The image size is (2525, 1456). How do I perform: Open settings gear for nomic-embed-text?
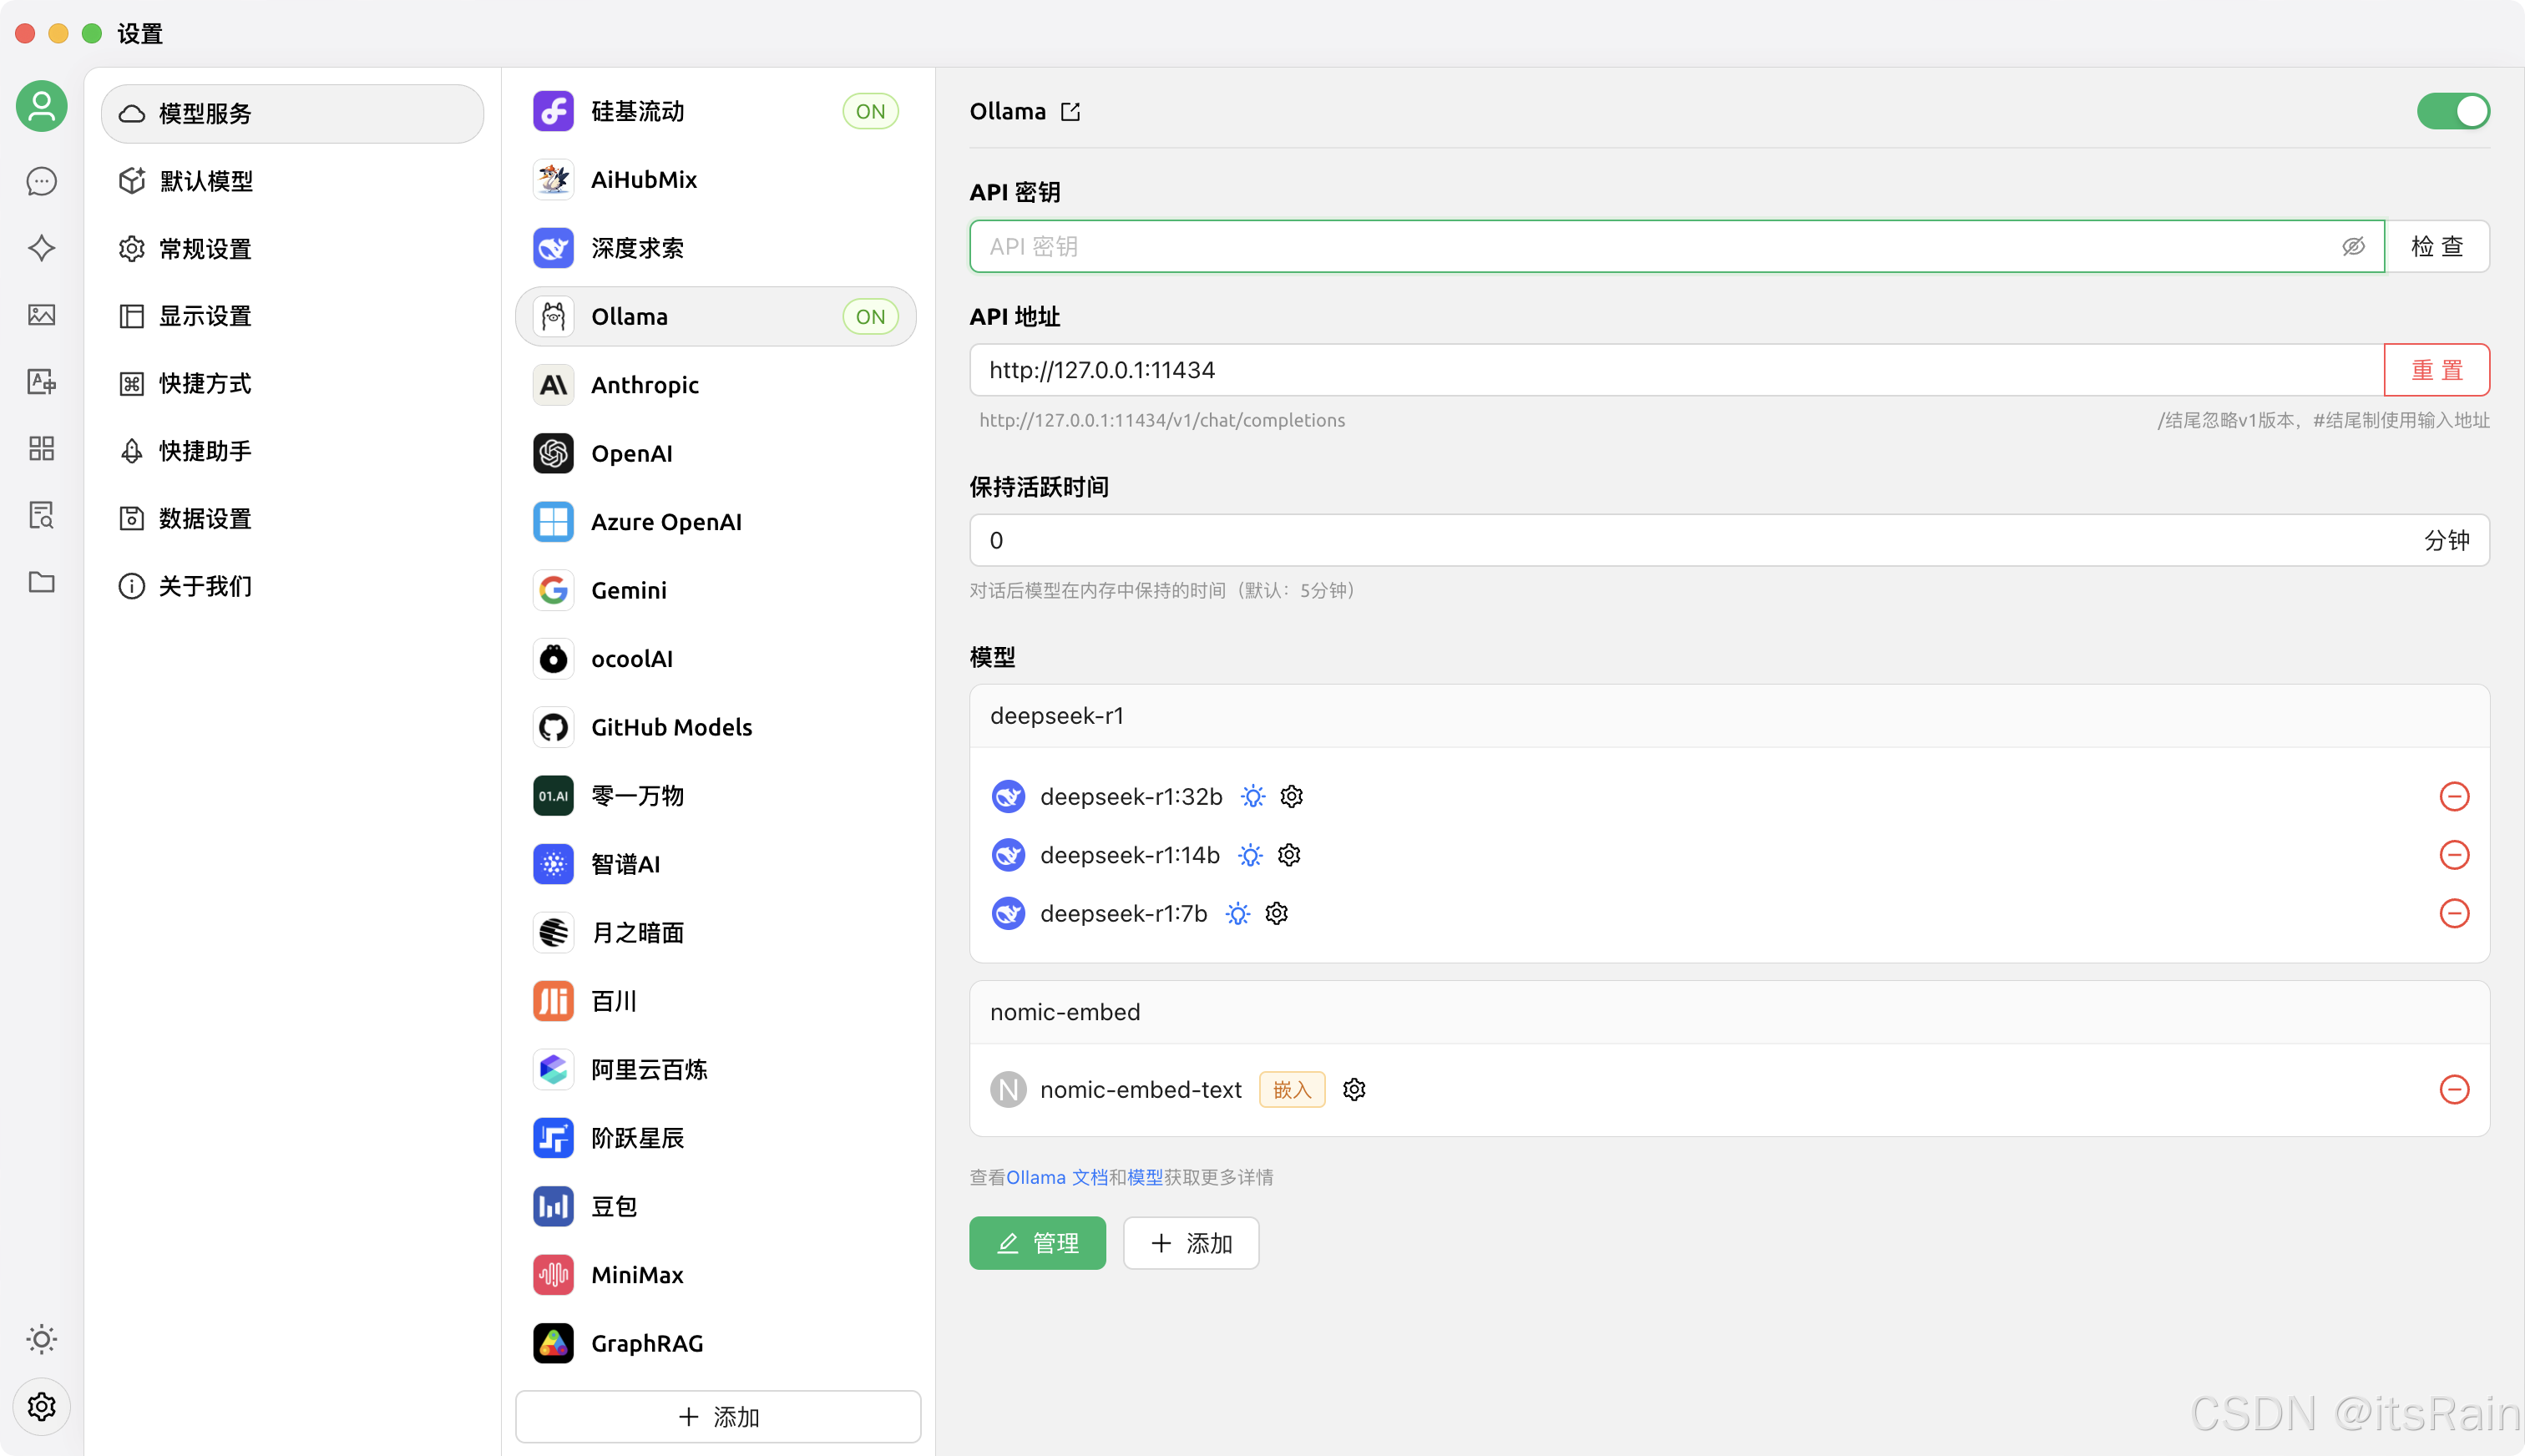click(x=1354, y=1089)
